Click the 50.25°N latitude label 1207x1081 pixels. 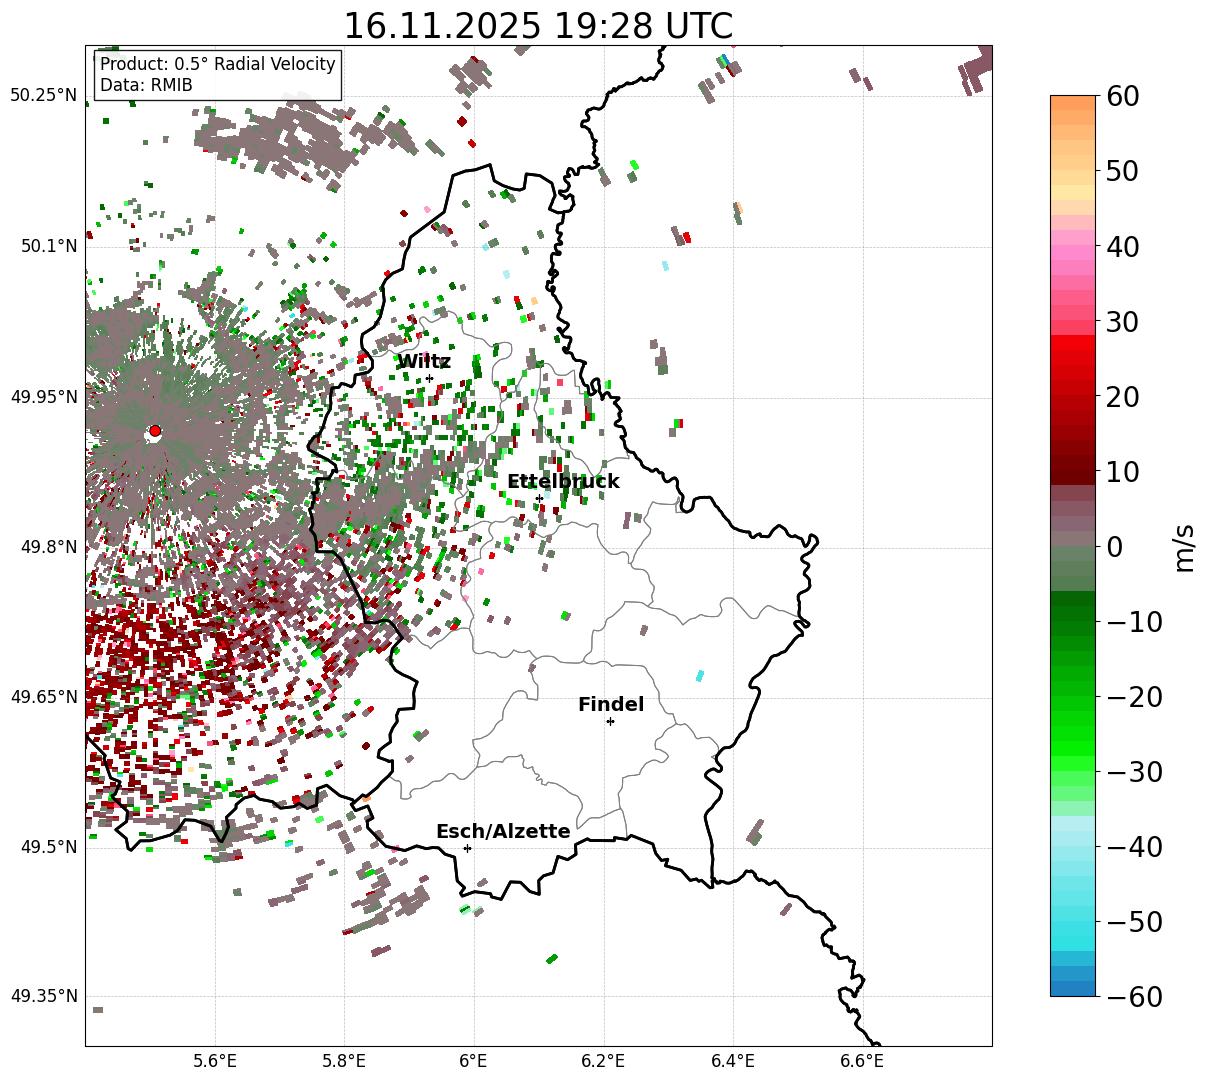click(x=43, y=95)
